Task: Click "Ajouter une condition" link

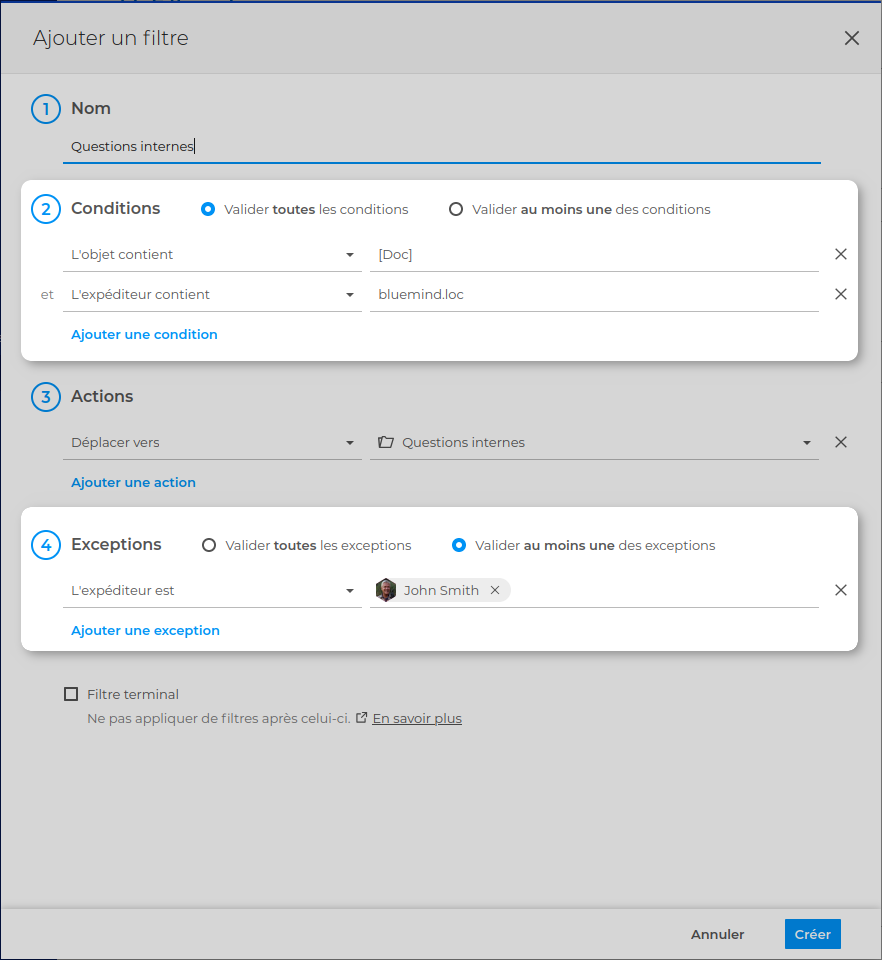Action: (x=144, y=334)
